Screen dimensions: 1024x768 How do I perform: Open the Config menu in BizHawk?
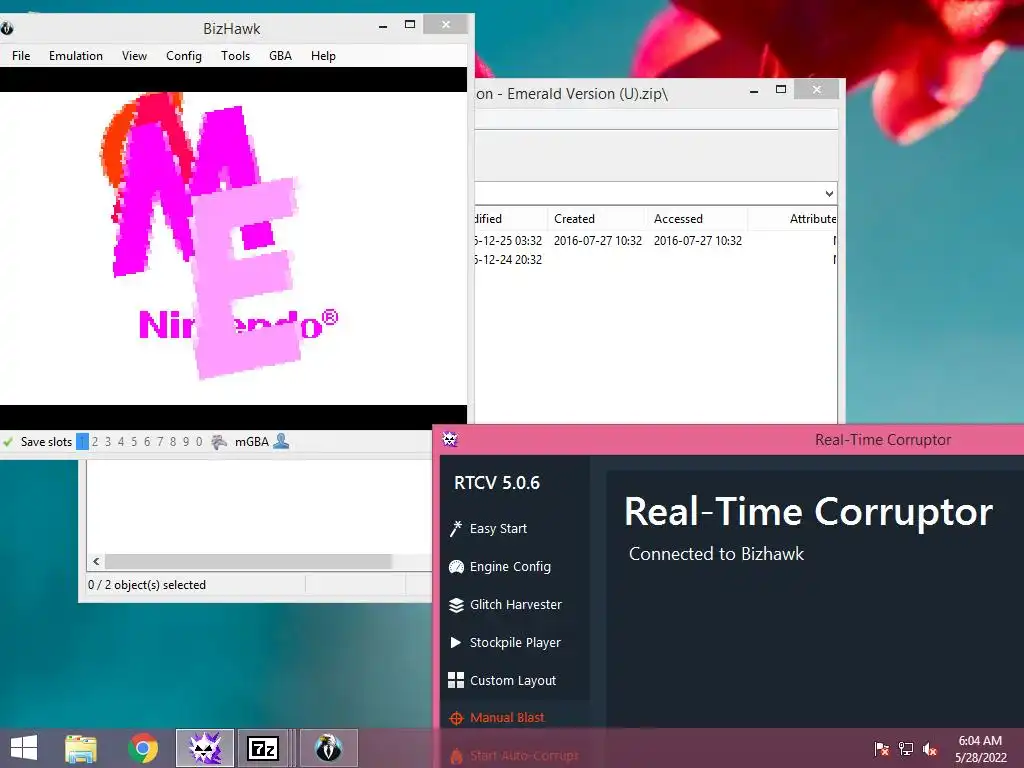click(184, 56)
